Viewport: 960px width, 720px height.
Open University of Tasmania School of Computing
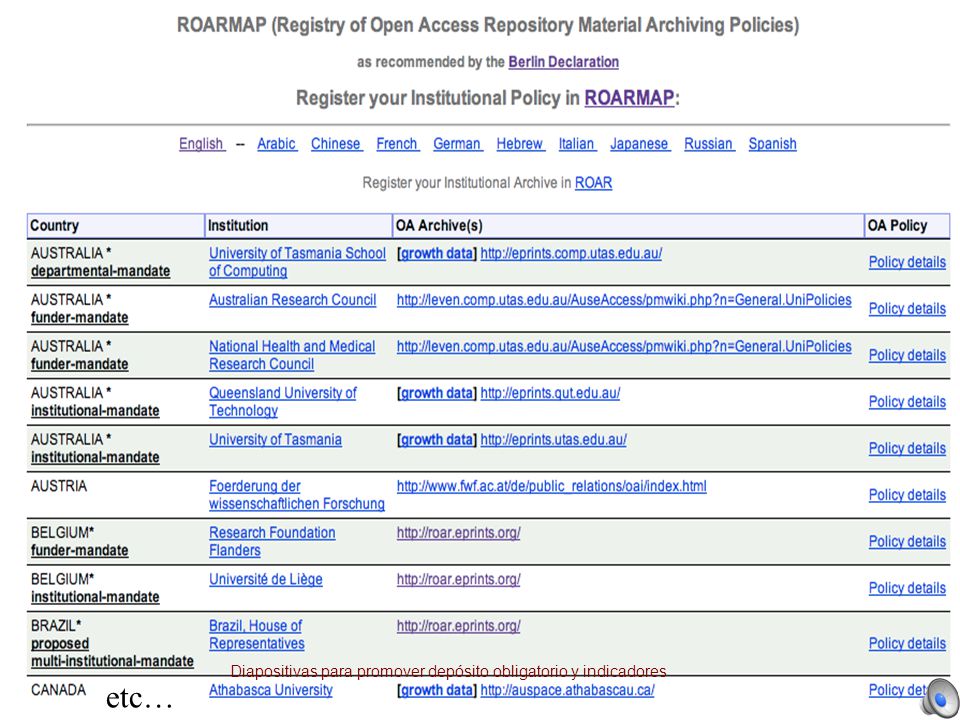click(298, 262)
